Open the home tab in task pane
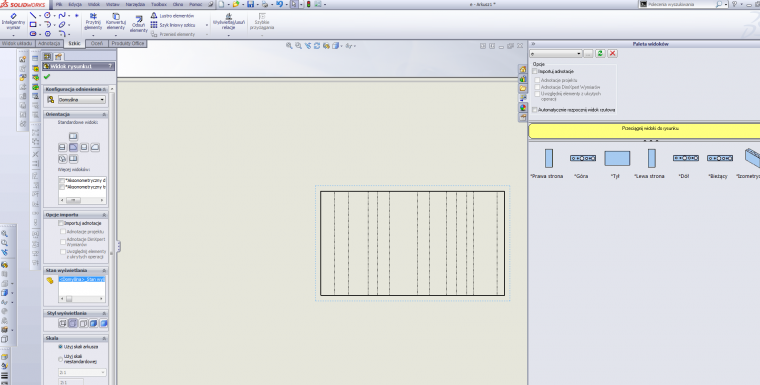The height and width of the screenshot is (385, 760). pyautogui.click(x=522, y=70)
